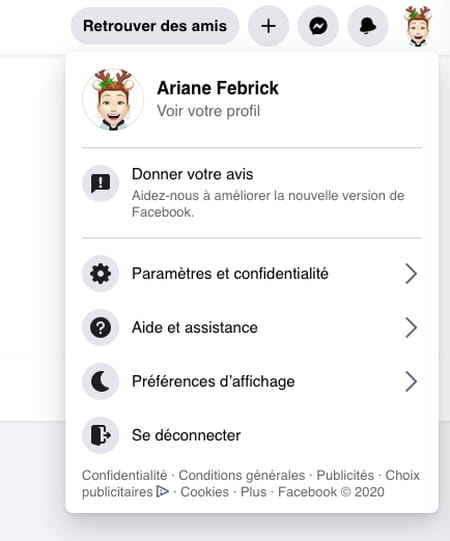The height and width of the screenshot is (541, 450).
Task: Expand Préférences d'affichage chevron
Action: (411, 381)
